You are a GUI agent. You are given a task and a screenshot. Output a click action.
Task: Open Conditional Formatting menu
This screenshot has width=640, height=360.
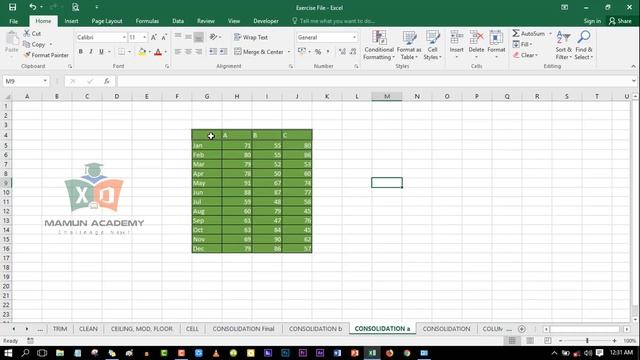pyautogui.click(x=379, y=45)
